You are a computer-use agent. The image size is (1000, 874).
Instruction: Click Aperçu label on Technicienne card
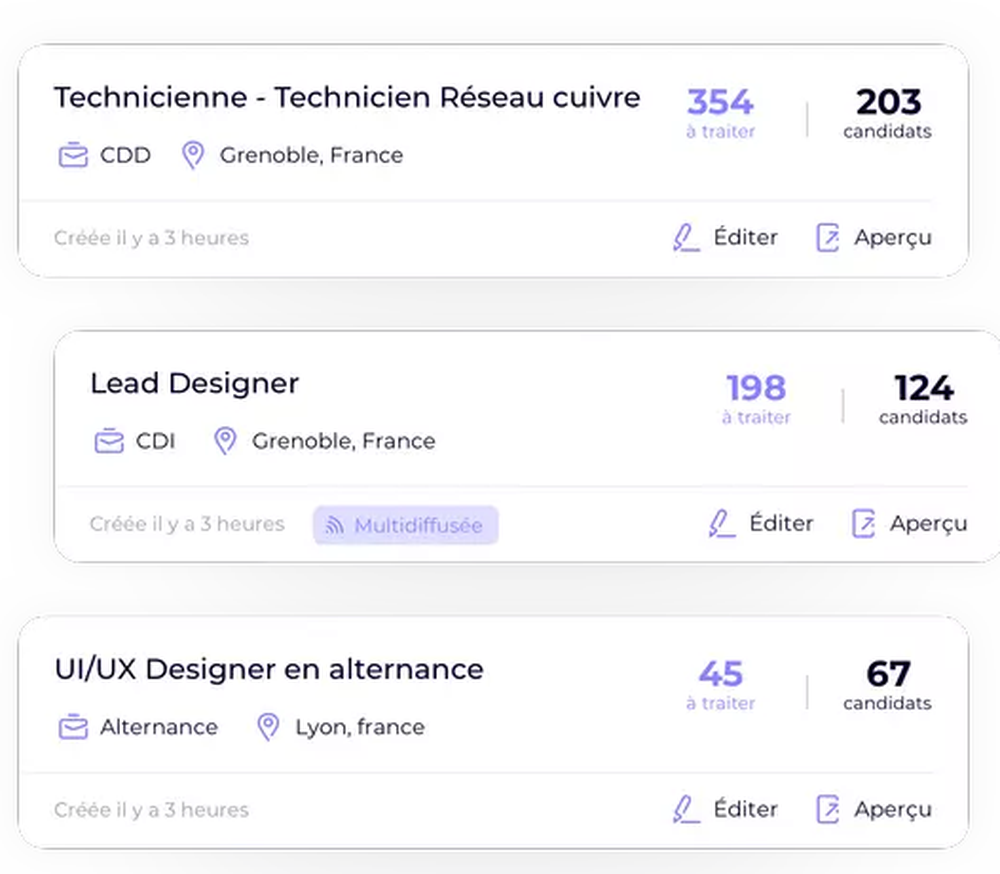[893, 237]
